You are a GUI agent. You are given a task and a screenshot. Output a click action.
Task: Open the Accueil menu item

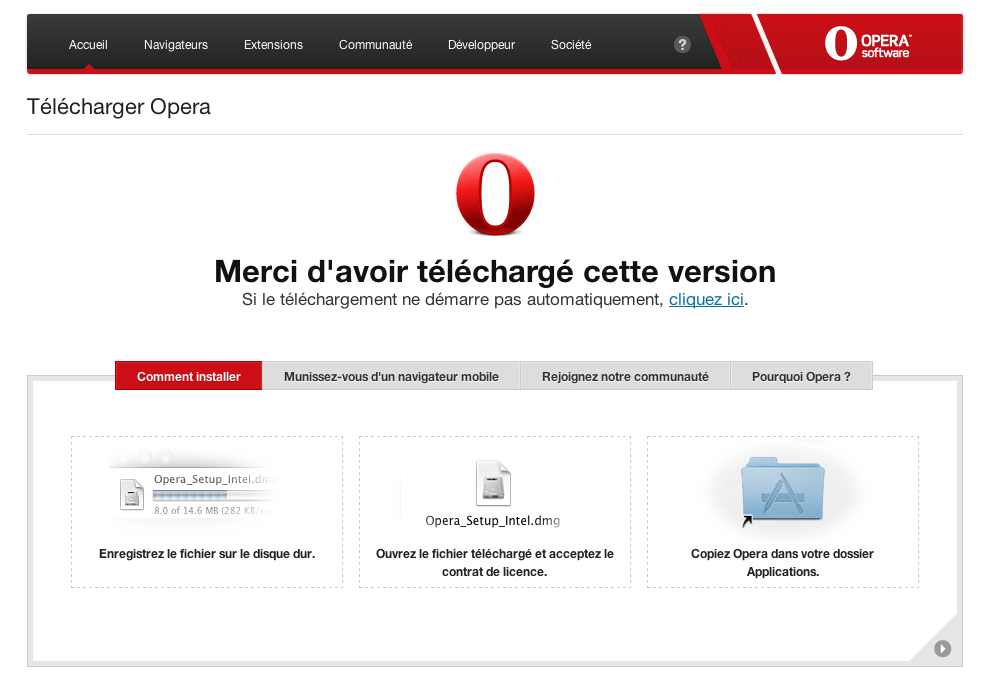click(x=88, y=45)
